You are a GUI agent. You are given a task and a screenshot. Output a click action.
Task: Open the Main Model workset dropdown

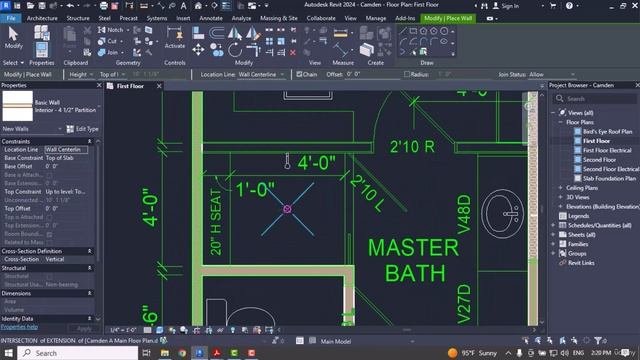point(367,341)
